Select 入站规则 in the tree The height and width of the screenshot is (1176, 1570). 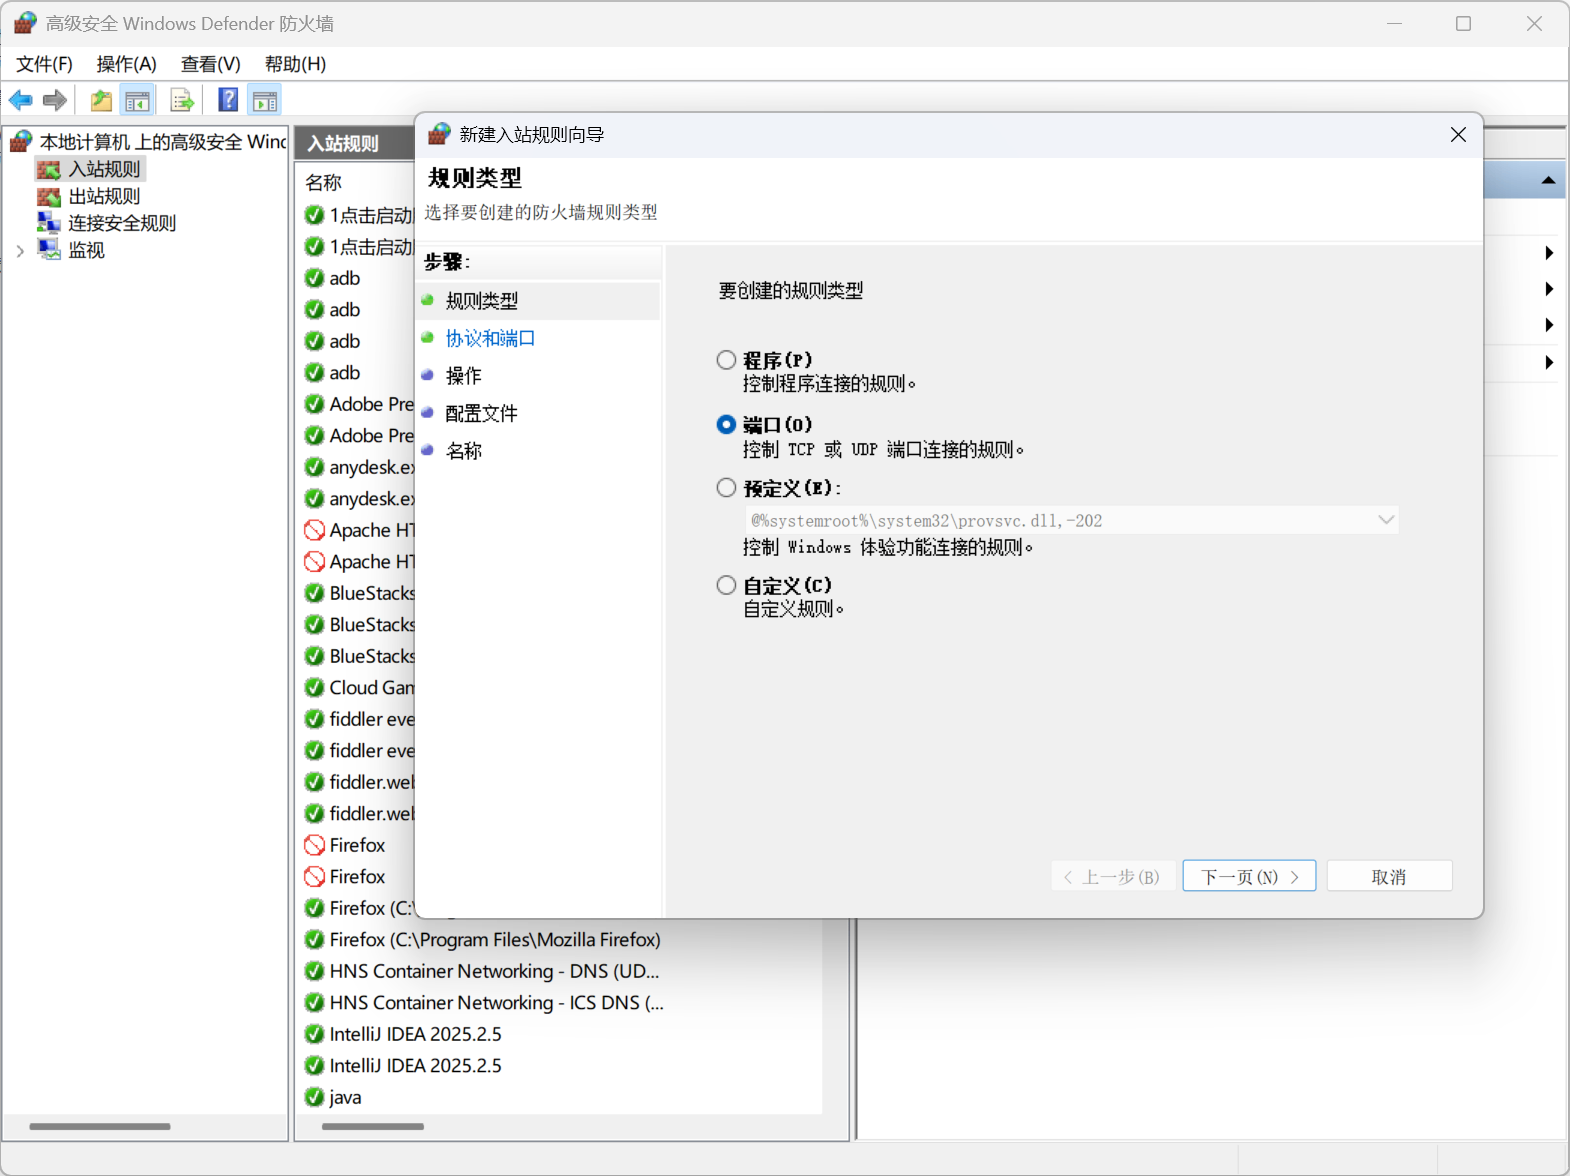[x=104, y=169]
